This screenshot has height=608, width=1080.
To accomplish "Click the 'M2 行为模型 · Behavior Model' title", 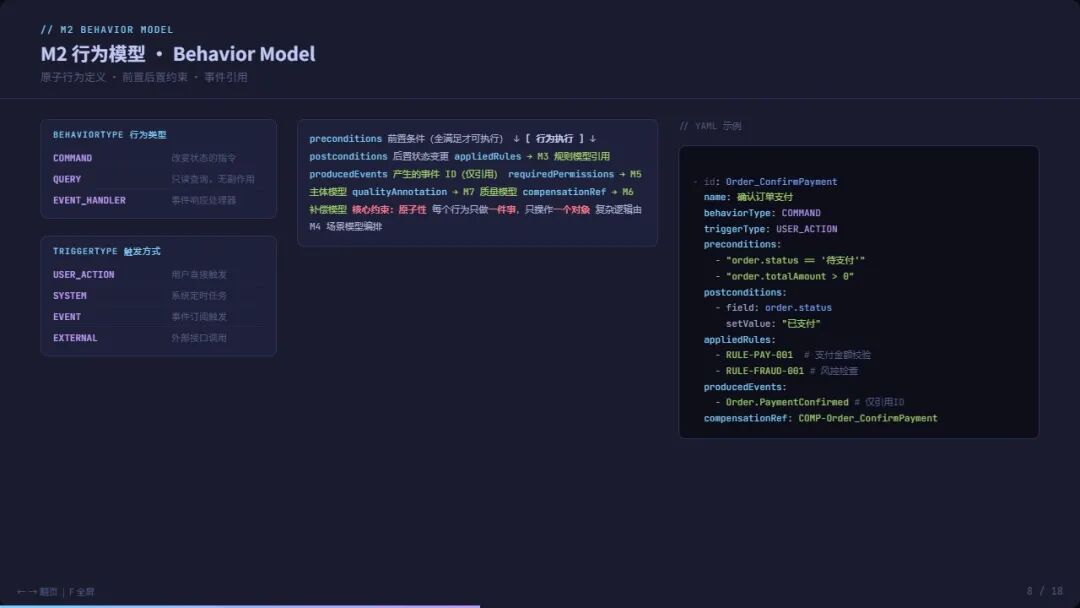I will coord(178,54).
